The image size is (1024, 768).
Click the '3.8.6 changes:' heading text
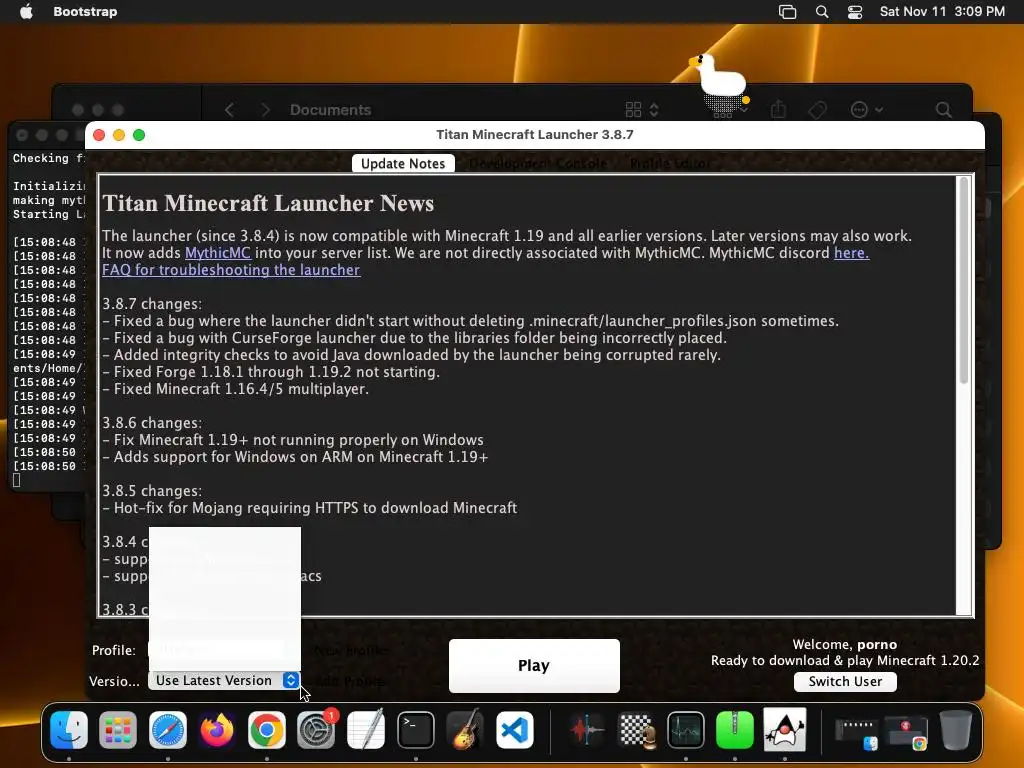[152, 423]
